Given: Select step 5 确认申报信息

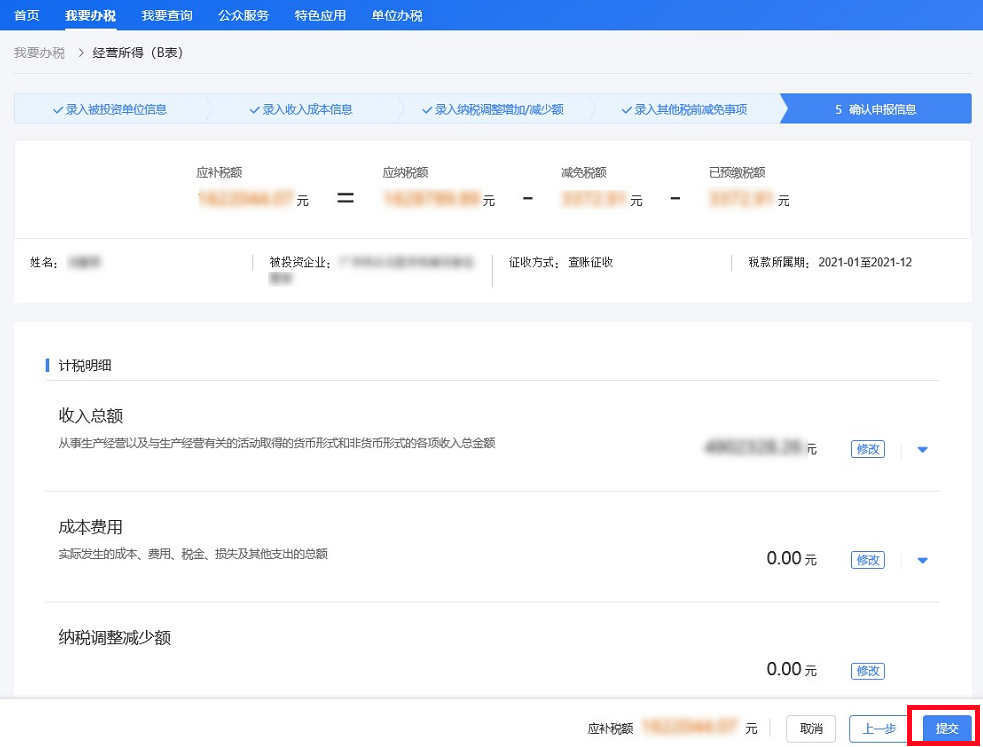Looking at the screenshot, I should tap(875, 110).
